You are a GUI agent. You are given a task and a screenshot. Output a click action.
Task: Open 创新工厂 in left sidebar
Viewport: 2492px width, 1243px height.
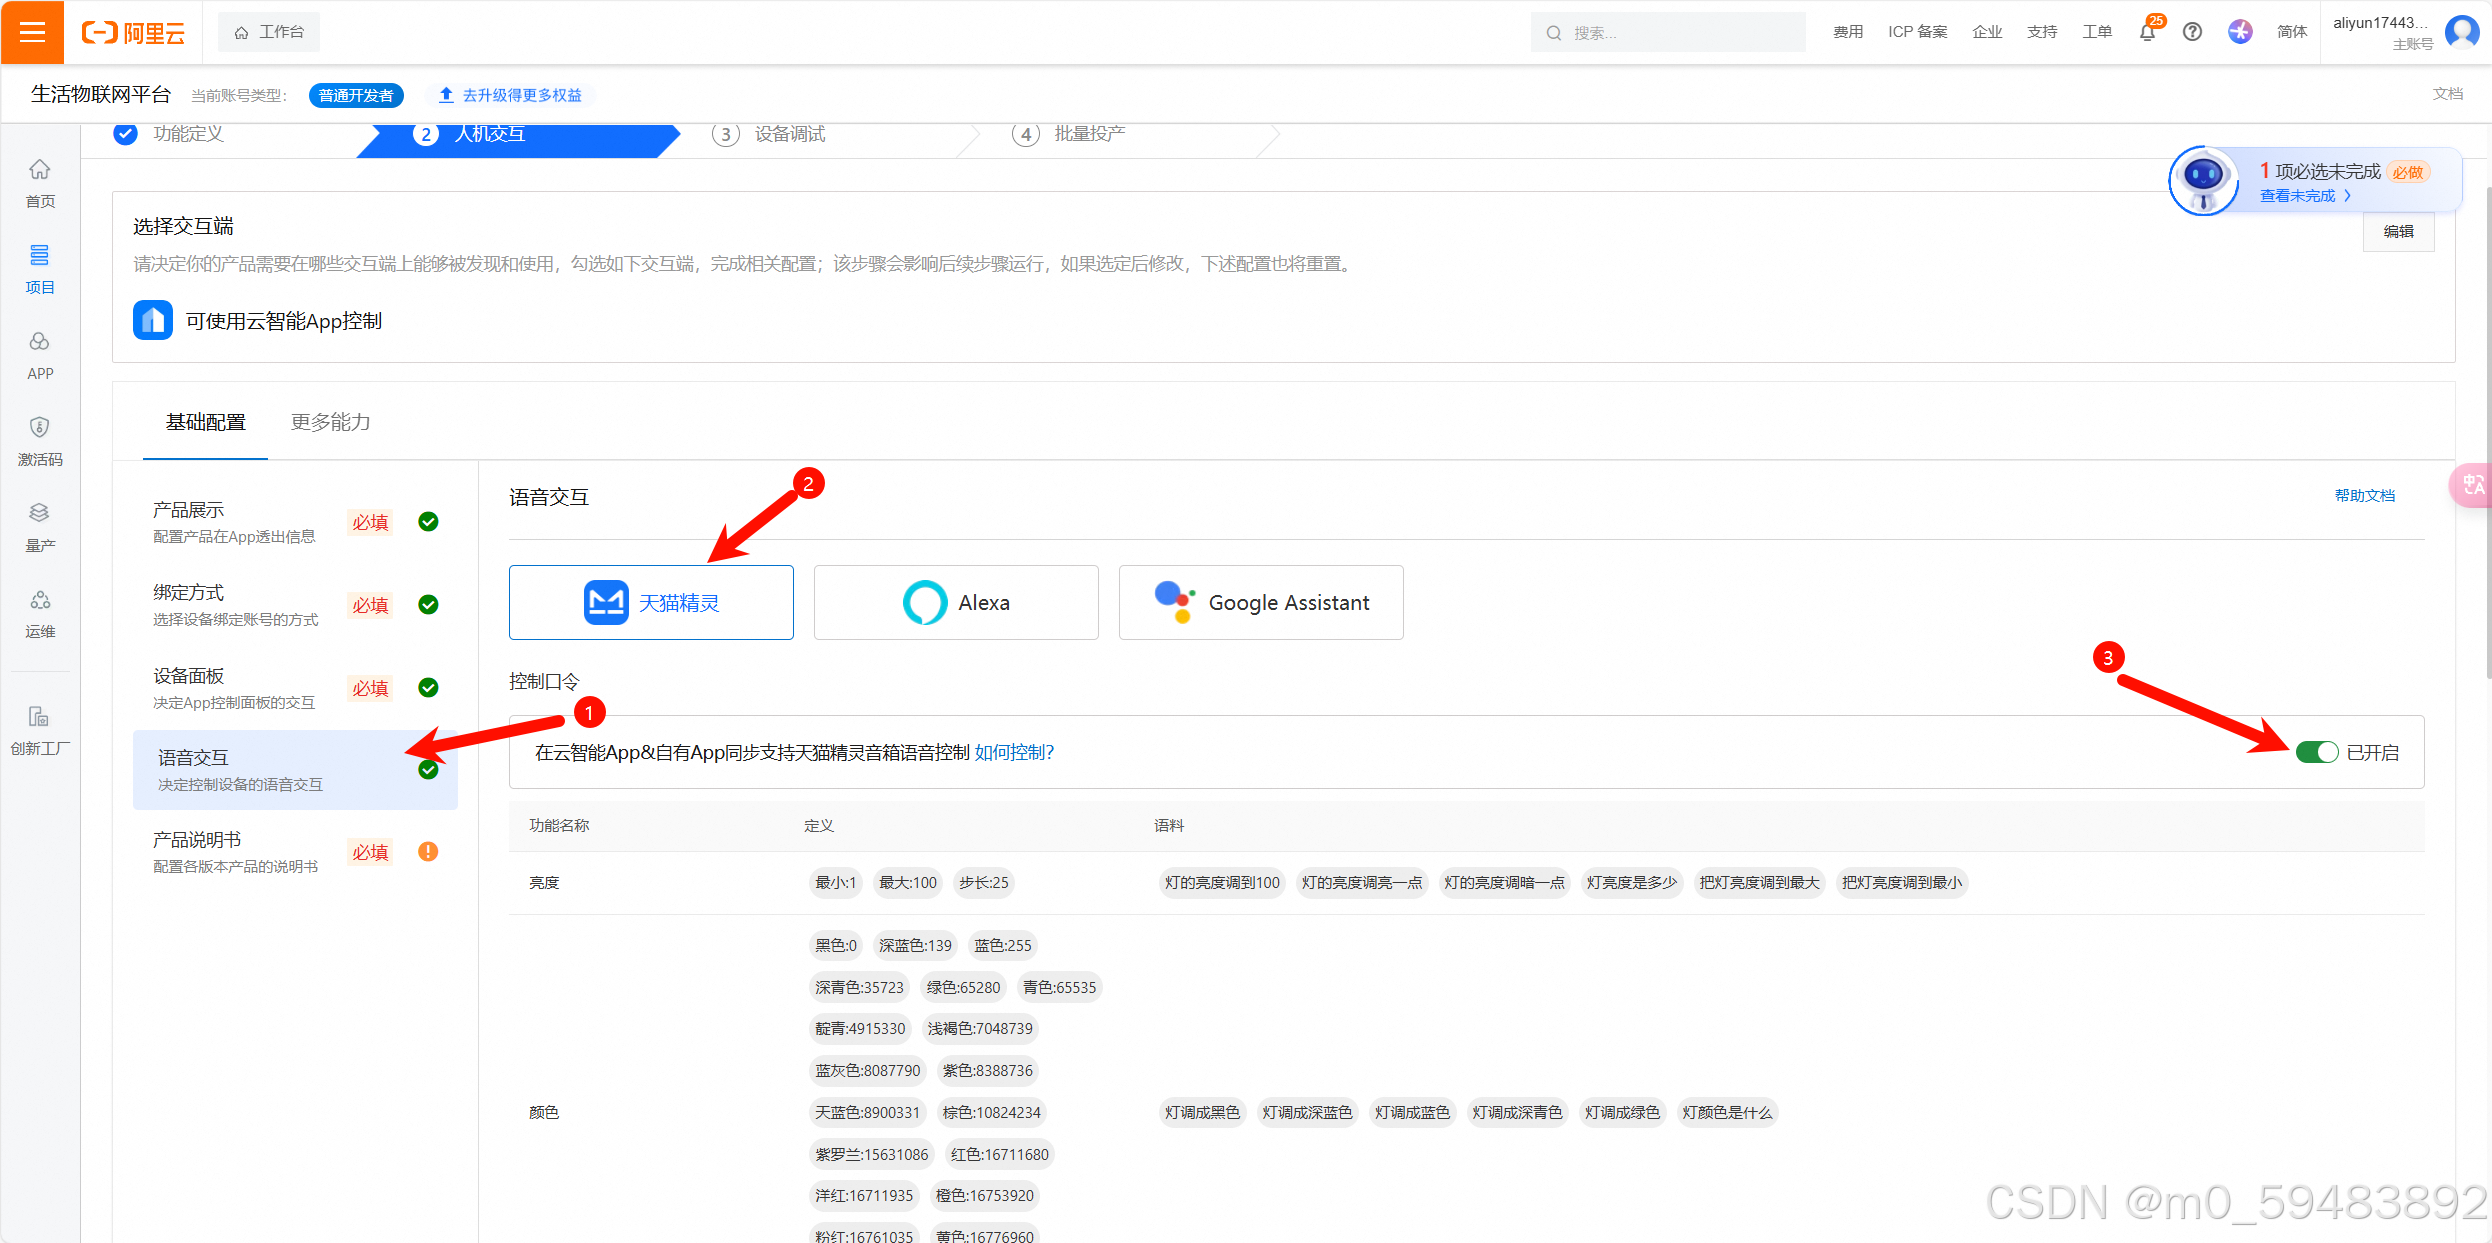click(40, 730)
